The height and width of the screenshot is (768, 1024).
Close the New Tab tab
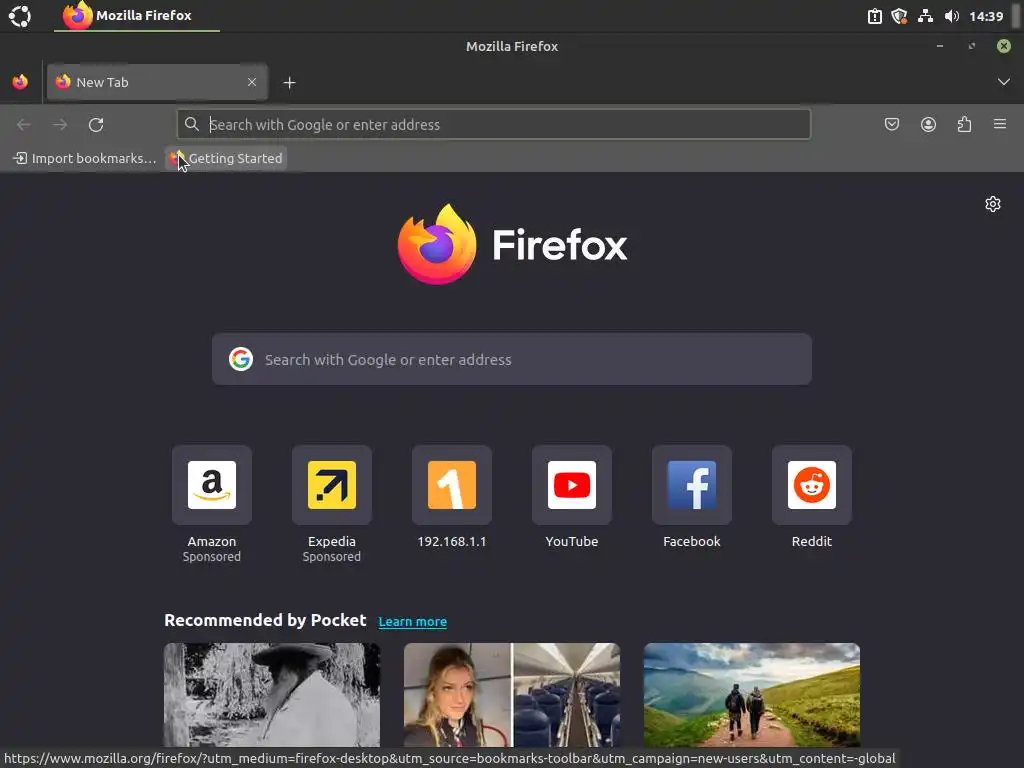pyautogui.click(x=251, y=82)
